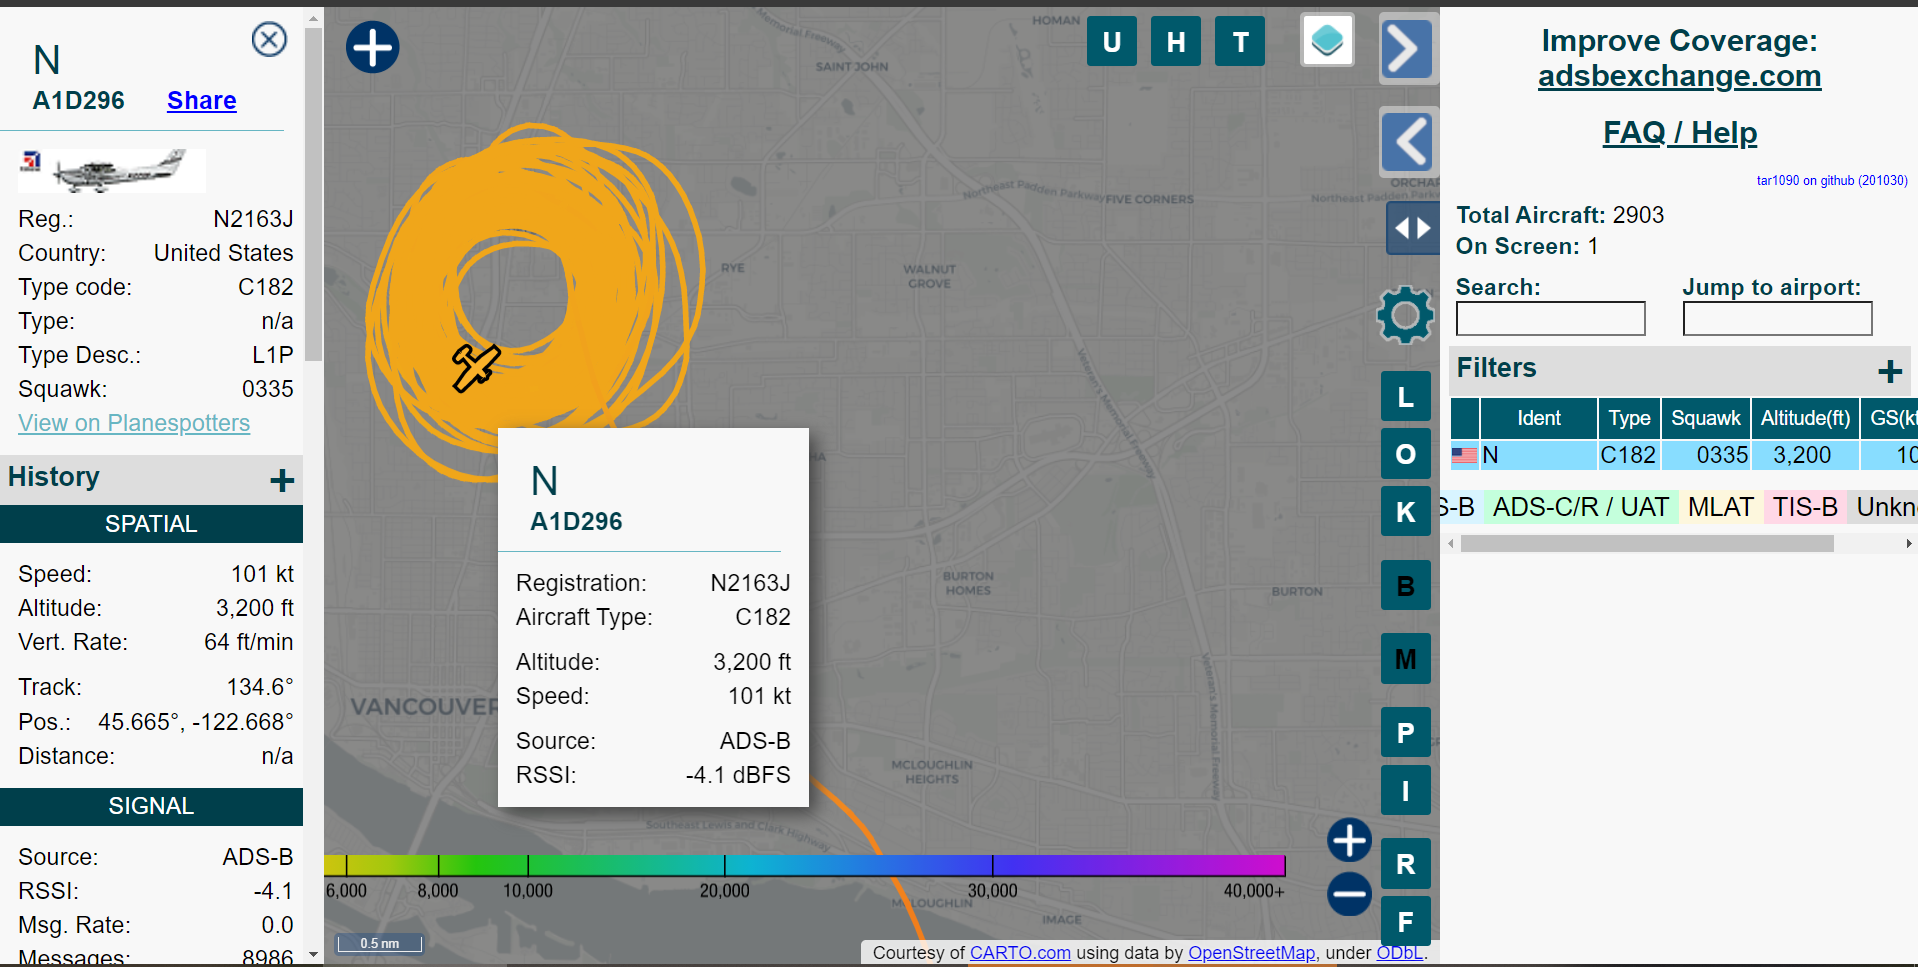Toggle the L map option button

click(x=1405, y=397)
